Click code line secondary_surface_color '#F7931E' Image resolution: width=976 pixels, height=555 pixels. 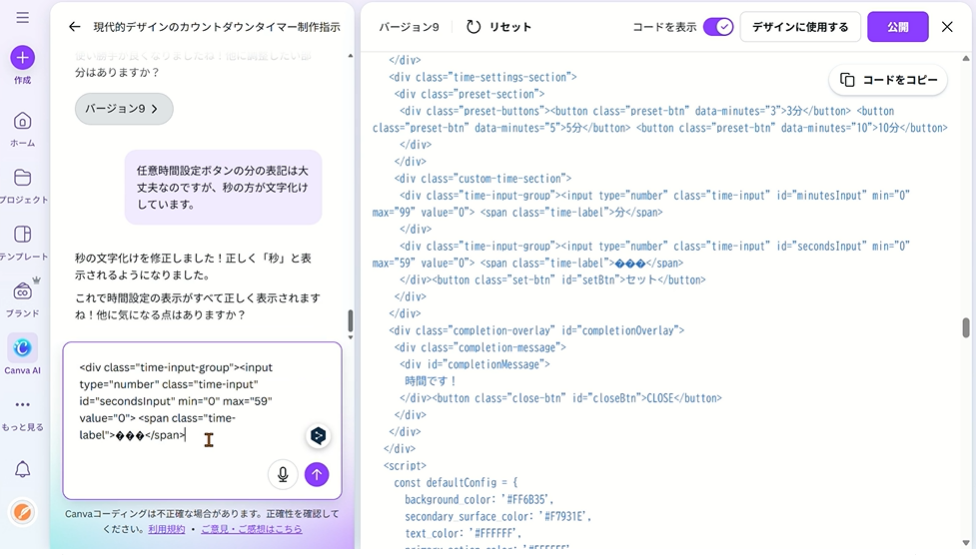498,516
